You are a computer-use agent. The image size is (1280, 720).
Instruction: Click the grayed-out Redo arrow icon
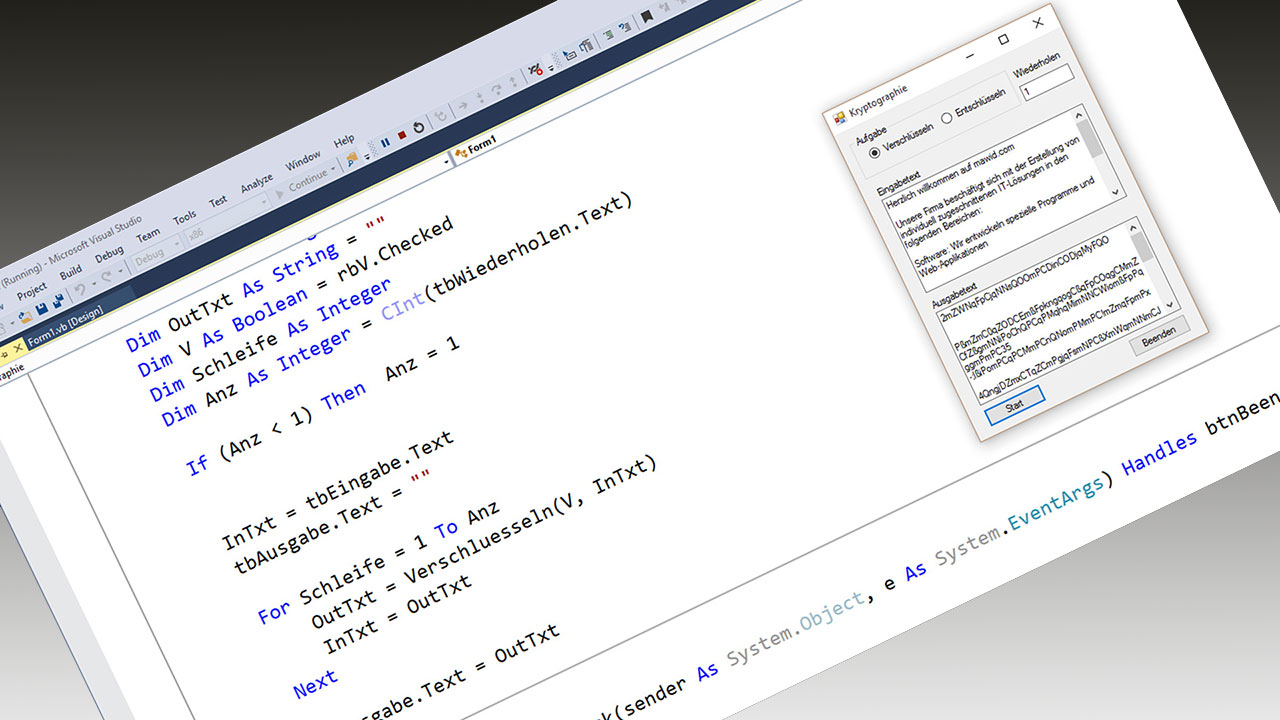click(109, 276)
